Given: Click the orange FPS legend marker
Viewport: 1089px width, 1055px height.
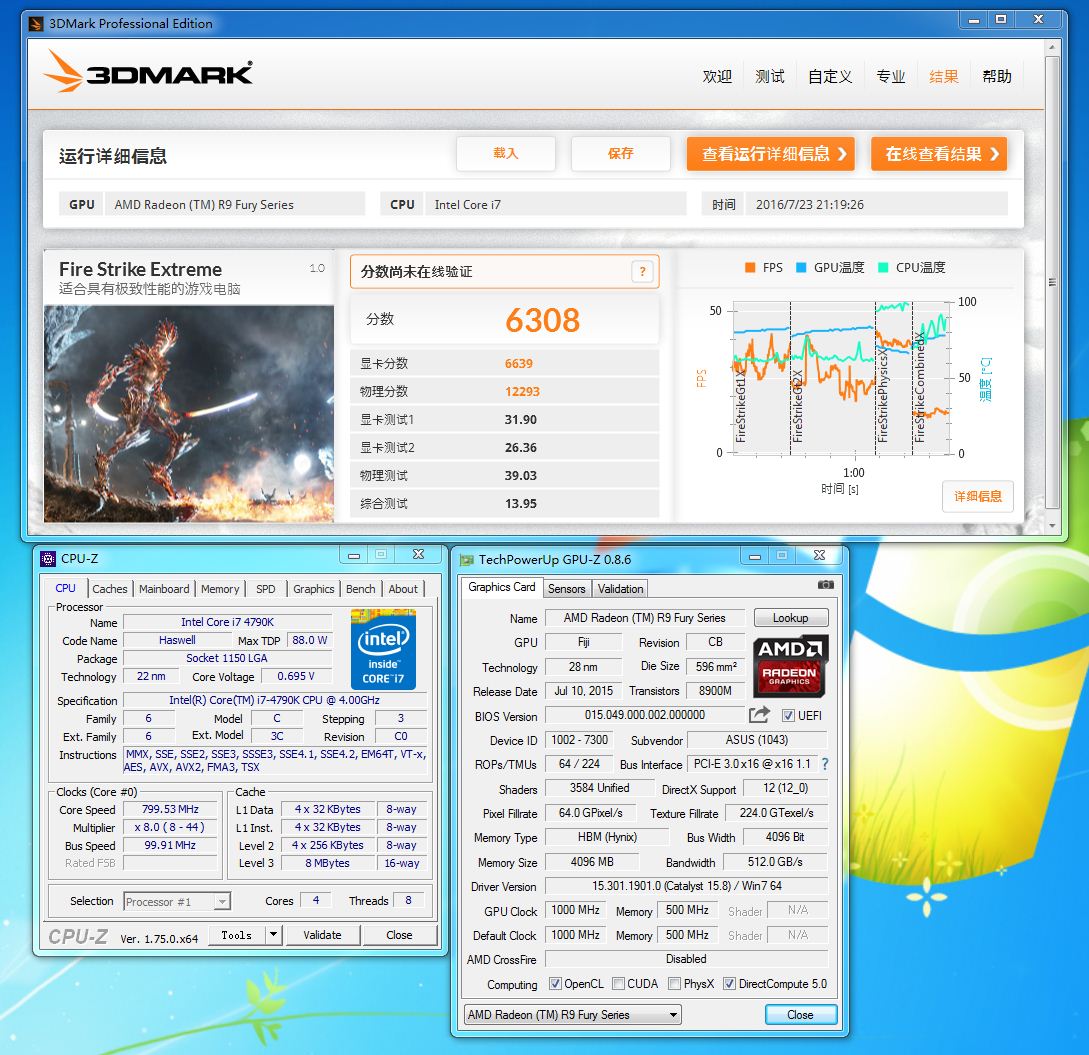Looking at the screenshot, I should pyautogui.click(x=750, y=267).
